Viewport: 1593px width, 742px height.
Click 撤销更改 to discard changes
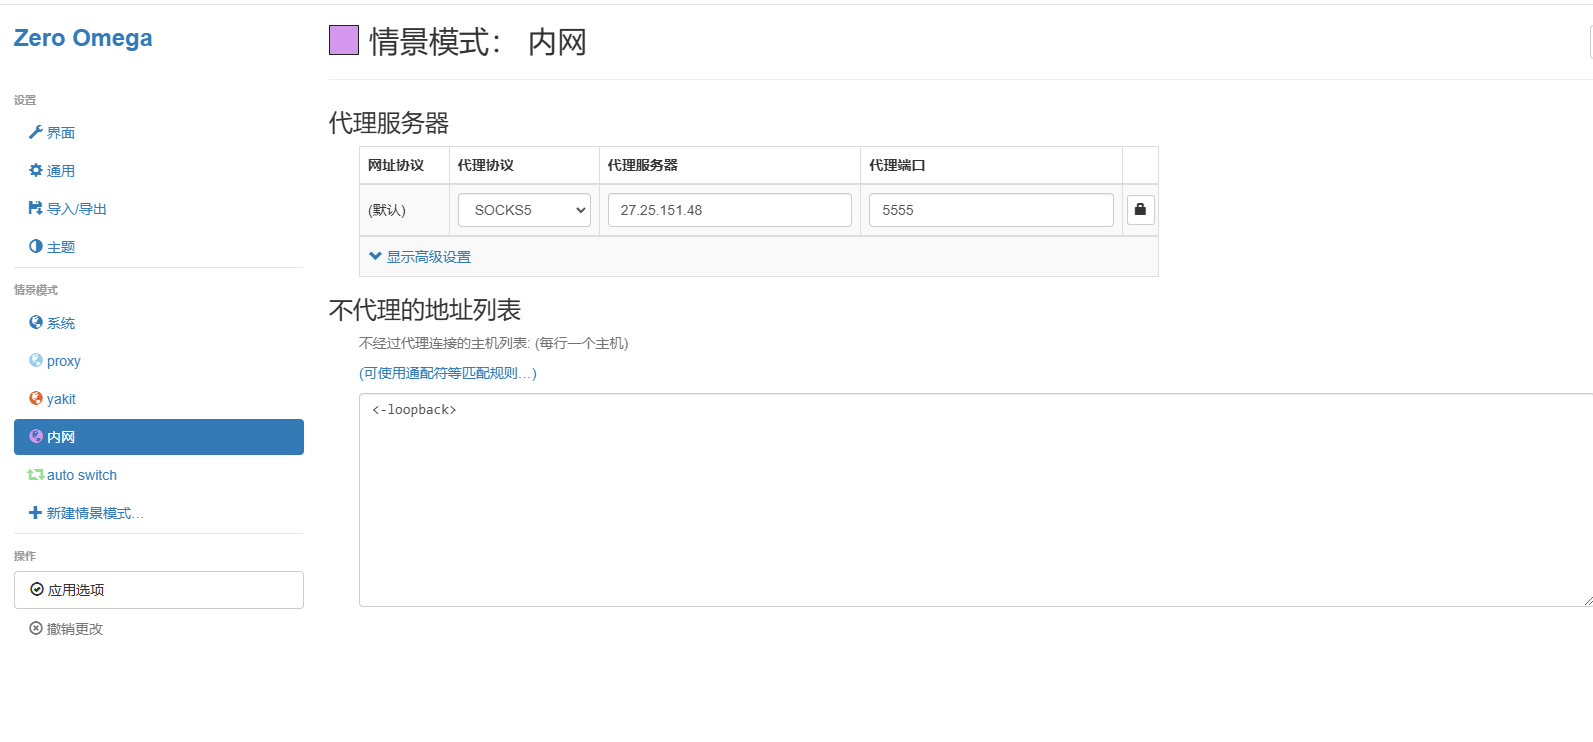point(158,629)
